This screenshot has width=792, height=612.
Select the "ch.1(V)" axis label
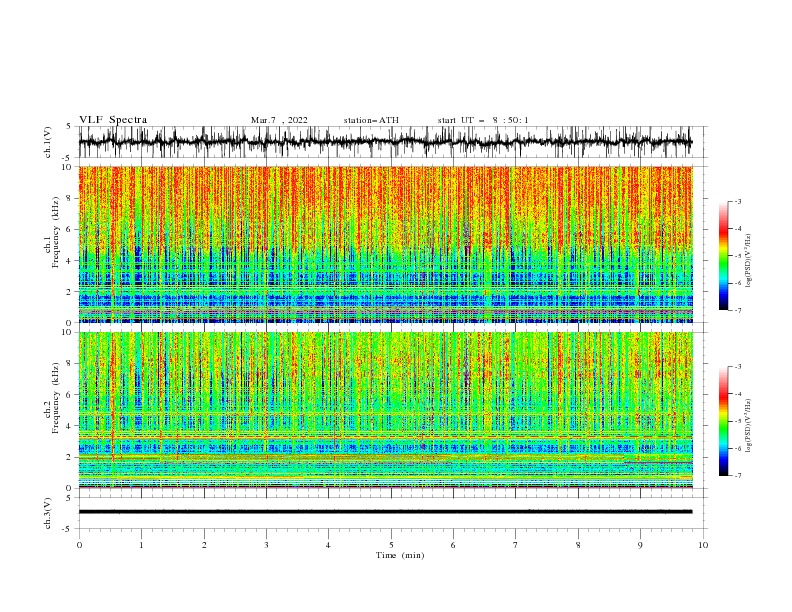[47, 142]
